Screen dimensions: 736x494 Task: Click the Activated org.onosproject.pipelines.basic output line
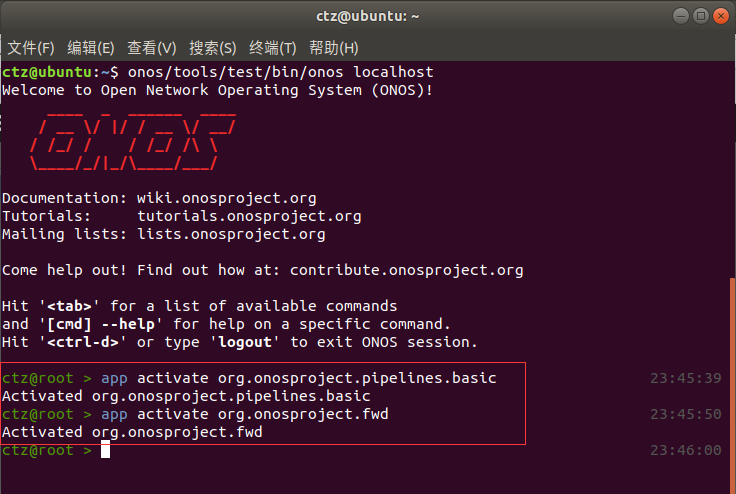pyautogui.click(x=186, y=396)
